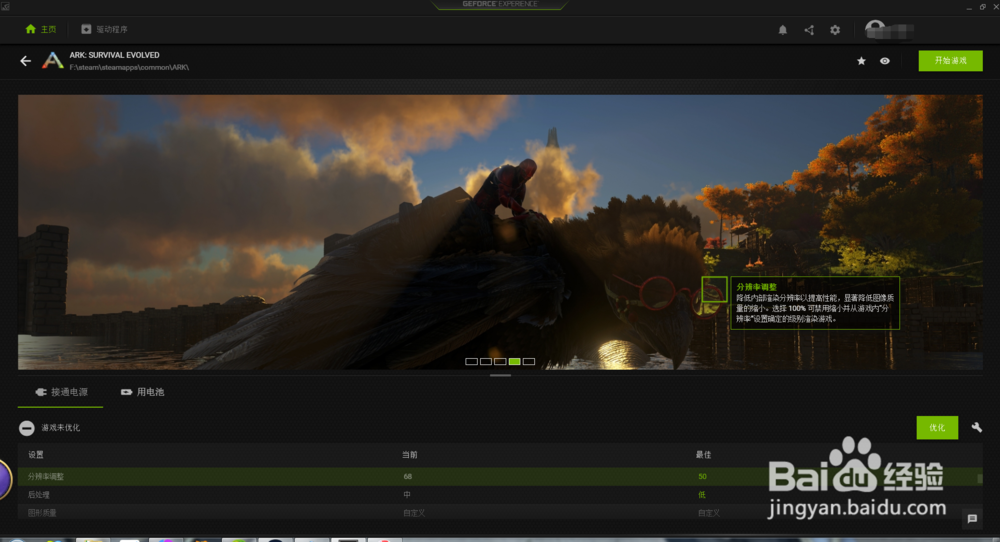Click the game install path text
Image resolution: width=1000 pixels, height=542 pixels.
pos(129,67)
